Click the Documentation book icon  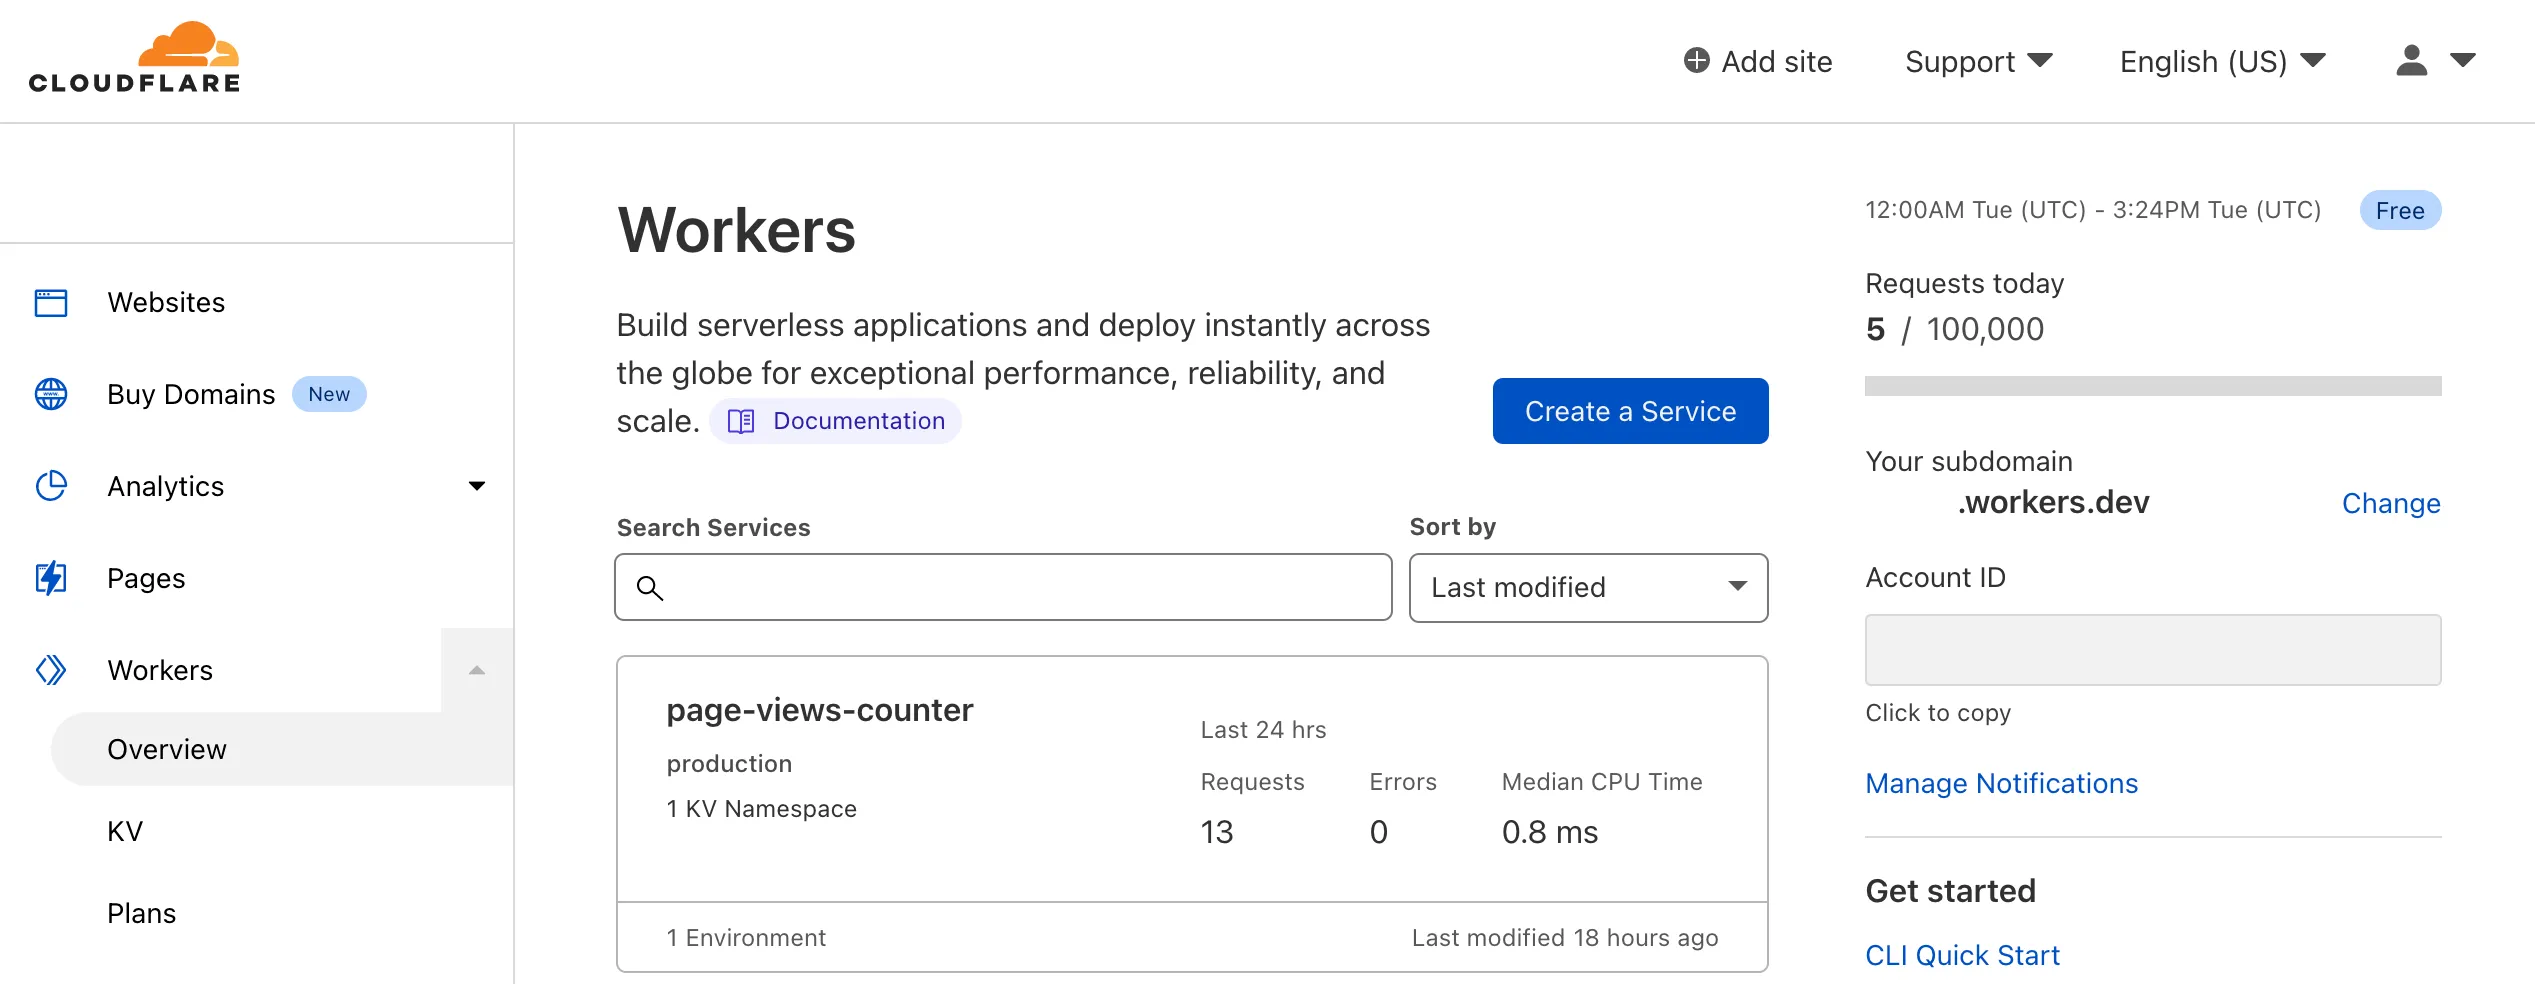pyautogui.click(x=741, y=421)
